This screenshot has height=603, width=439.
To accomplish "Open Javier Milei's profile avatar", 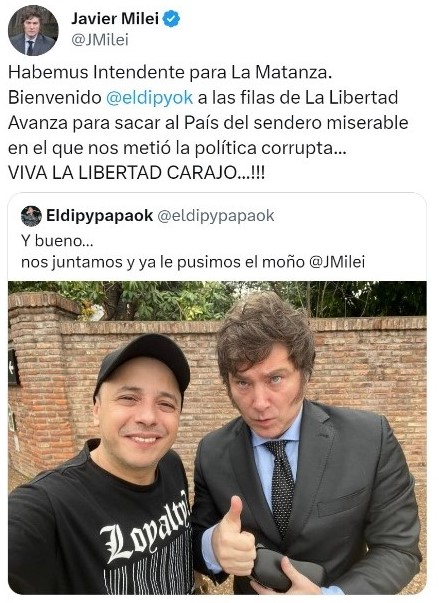I will (x=33, y=31).
